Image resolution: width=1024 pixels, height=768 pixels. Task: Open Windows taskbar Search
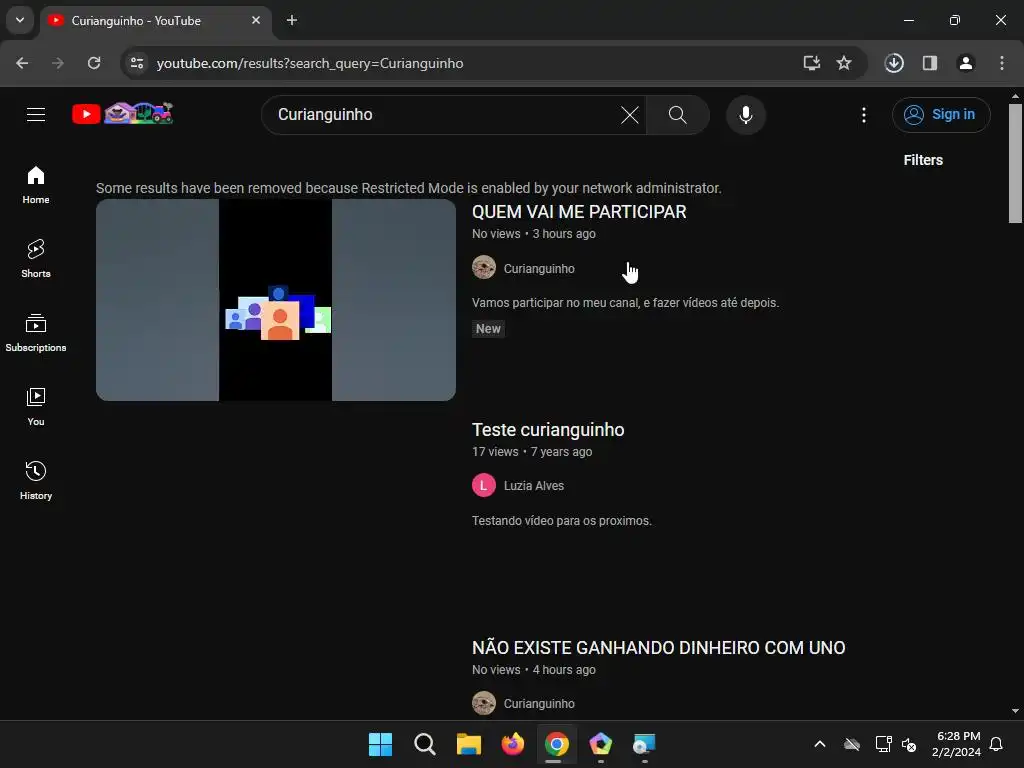424,744
